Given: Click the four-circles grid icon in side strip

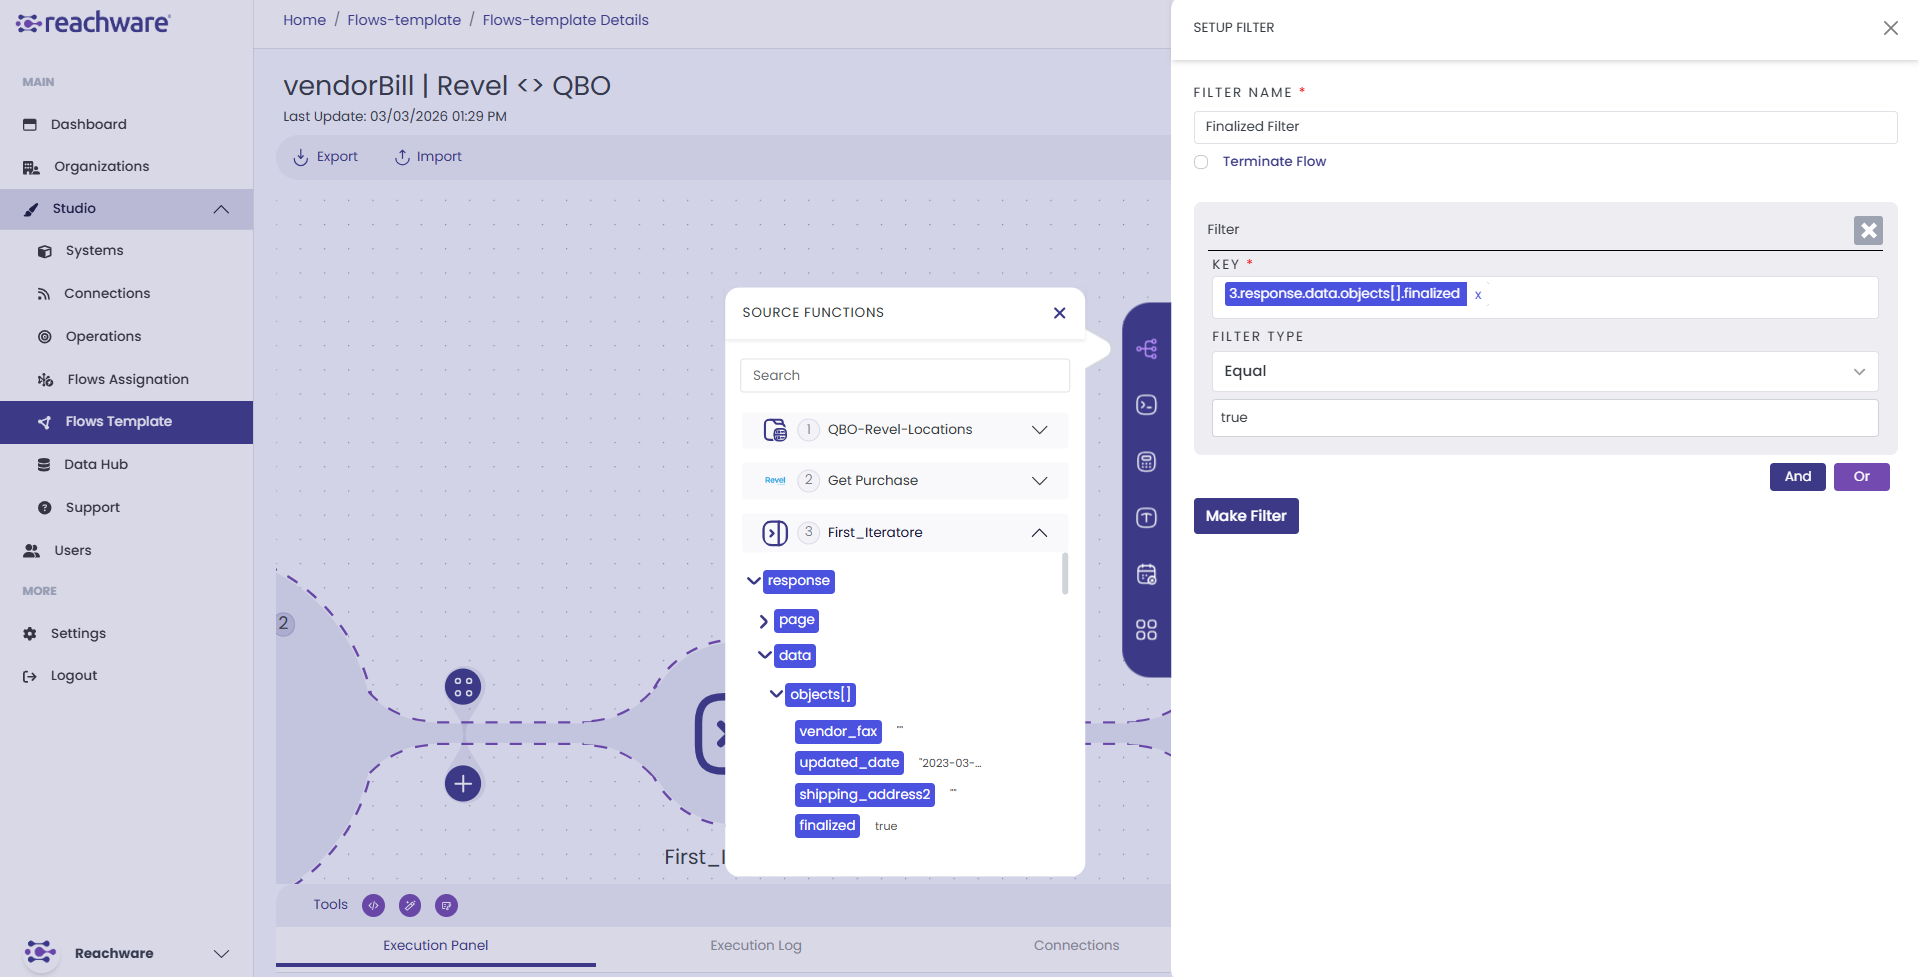Looking at the screenshot, I should [1147, 630].
